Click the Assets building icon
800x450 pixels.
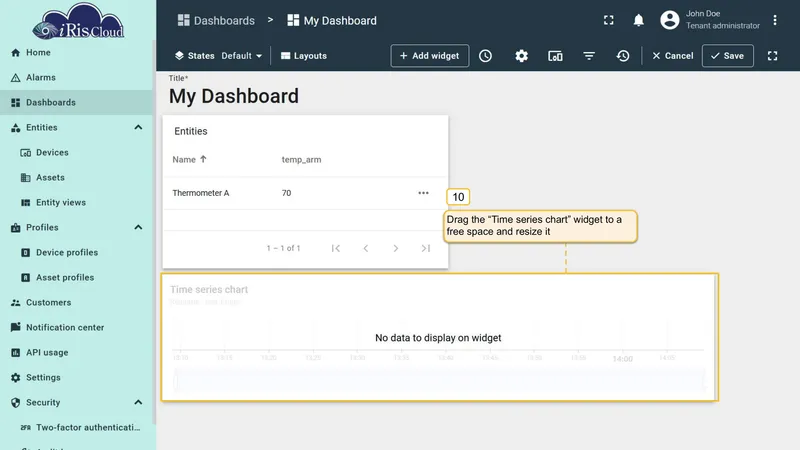[x=26, y=178]
